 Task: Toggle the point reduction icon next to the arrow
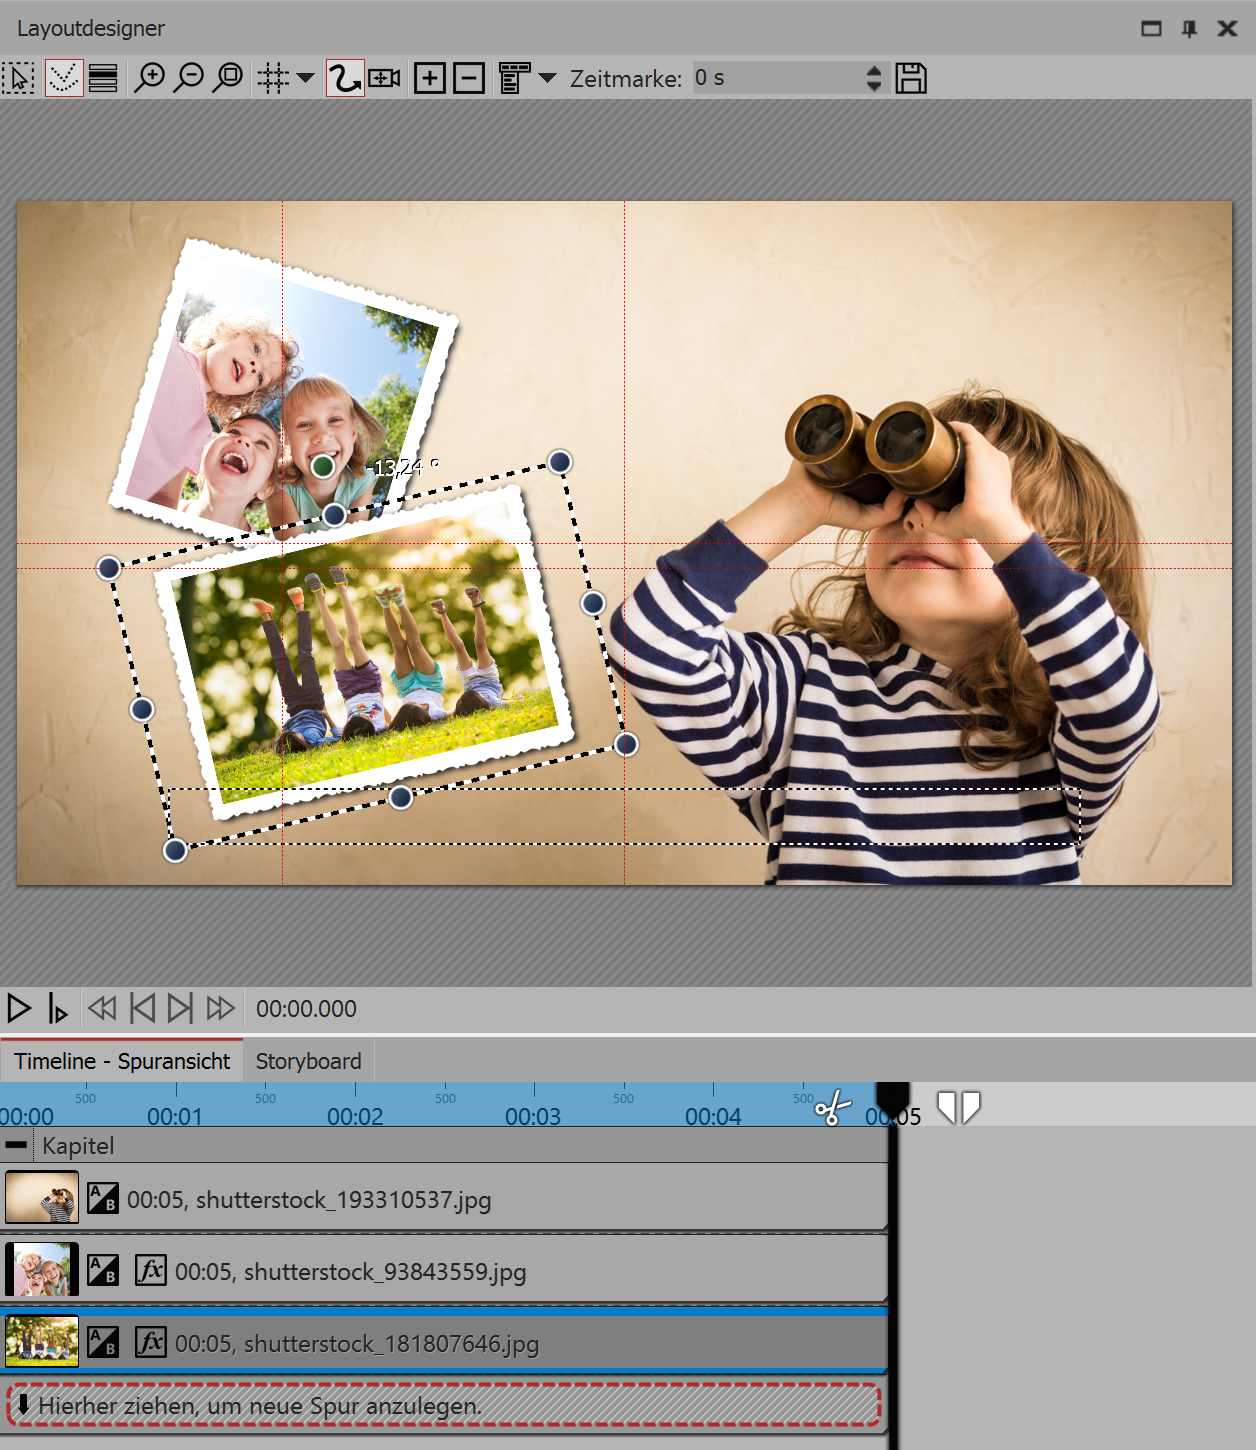62,77
